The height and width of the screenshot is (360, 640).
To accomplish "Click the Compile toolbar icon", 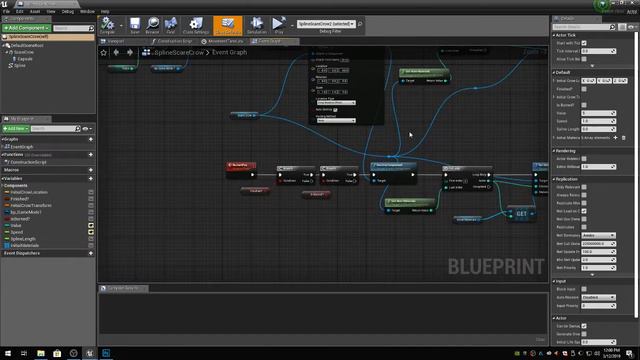I will [x=107, y=25].
